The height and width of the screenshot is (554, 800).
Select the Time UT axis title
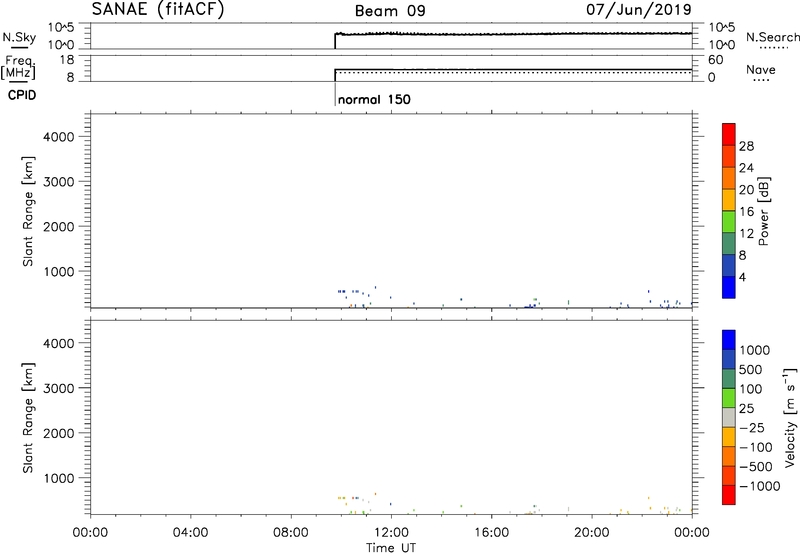pyautogui.click(x=390, y=548)
